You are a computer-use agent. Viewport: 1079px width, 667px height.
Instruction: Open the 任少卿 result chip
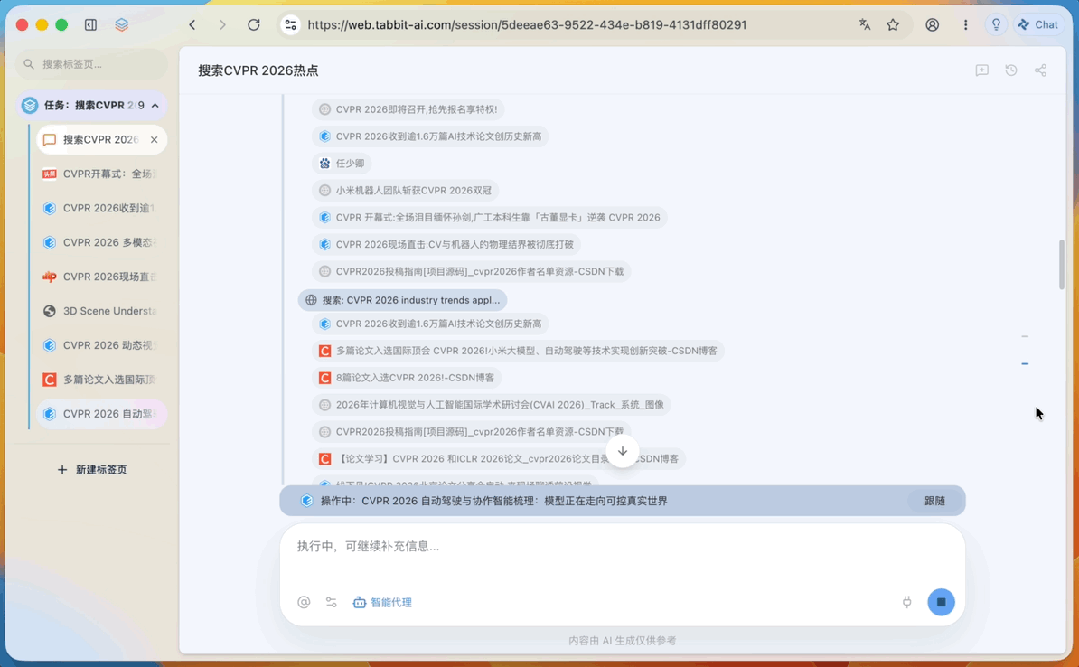[341, 163]
